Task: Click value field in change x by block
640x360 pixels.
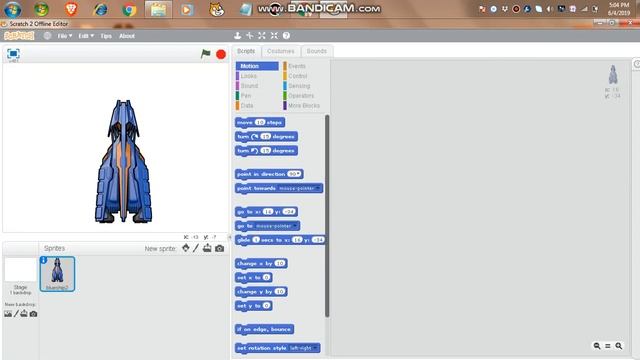Action: 280,263
